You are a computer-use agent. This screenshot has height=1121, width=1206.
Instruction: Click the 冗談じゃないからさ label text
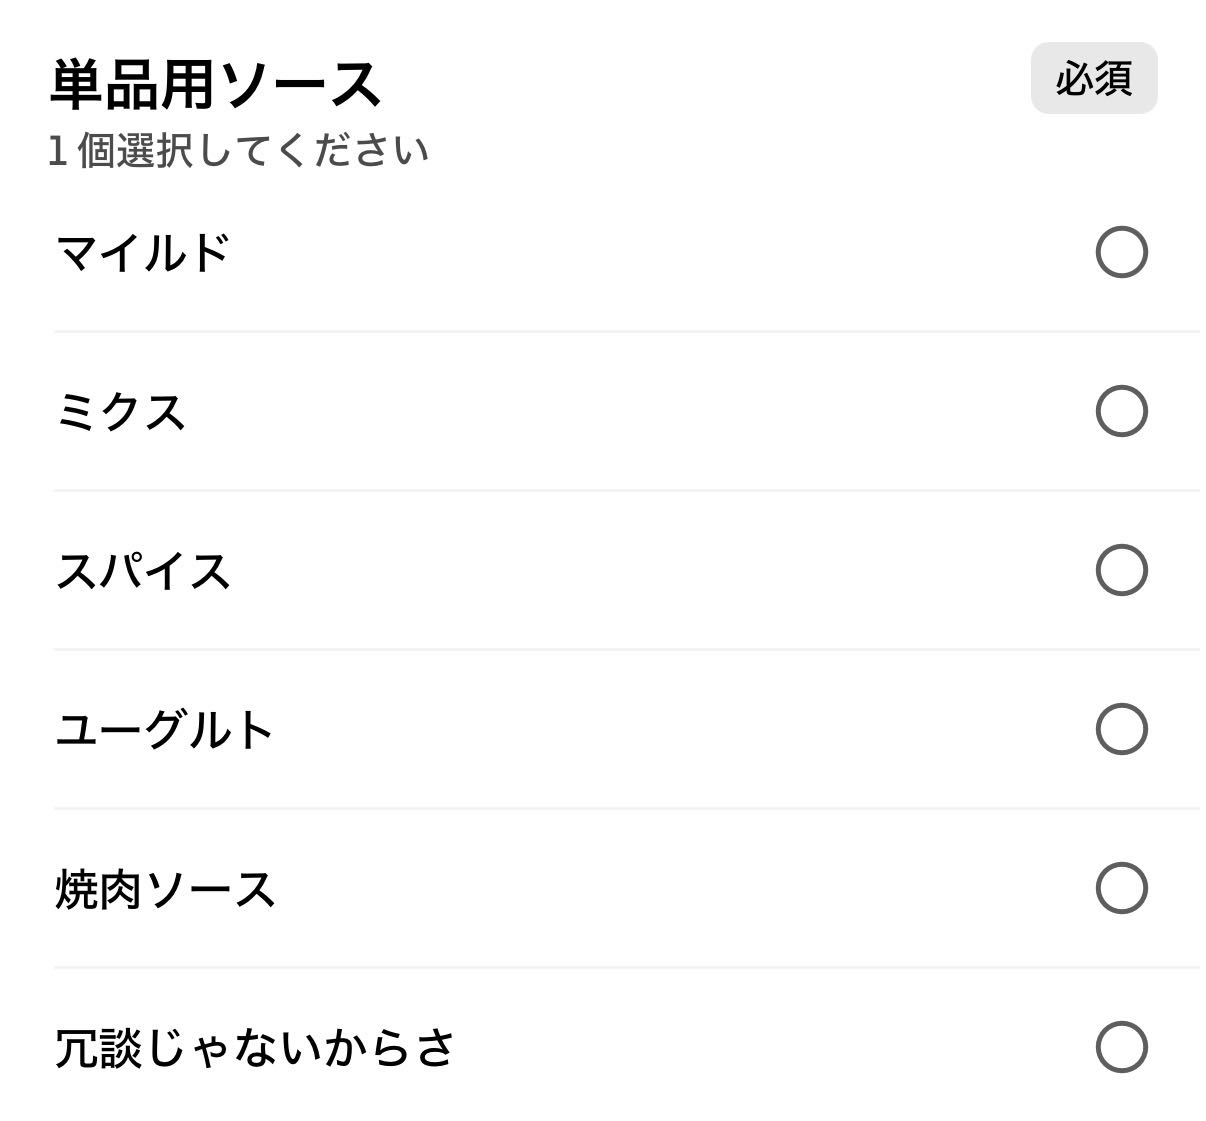click(x=255, y=1048)
